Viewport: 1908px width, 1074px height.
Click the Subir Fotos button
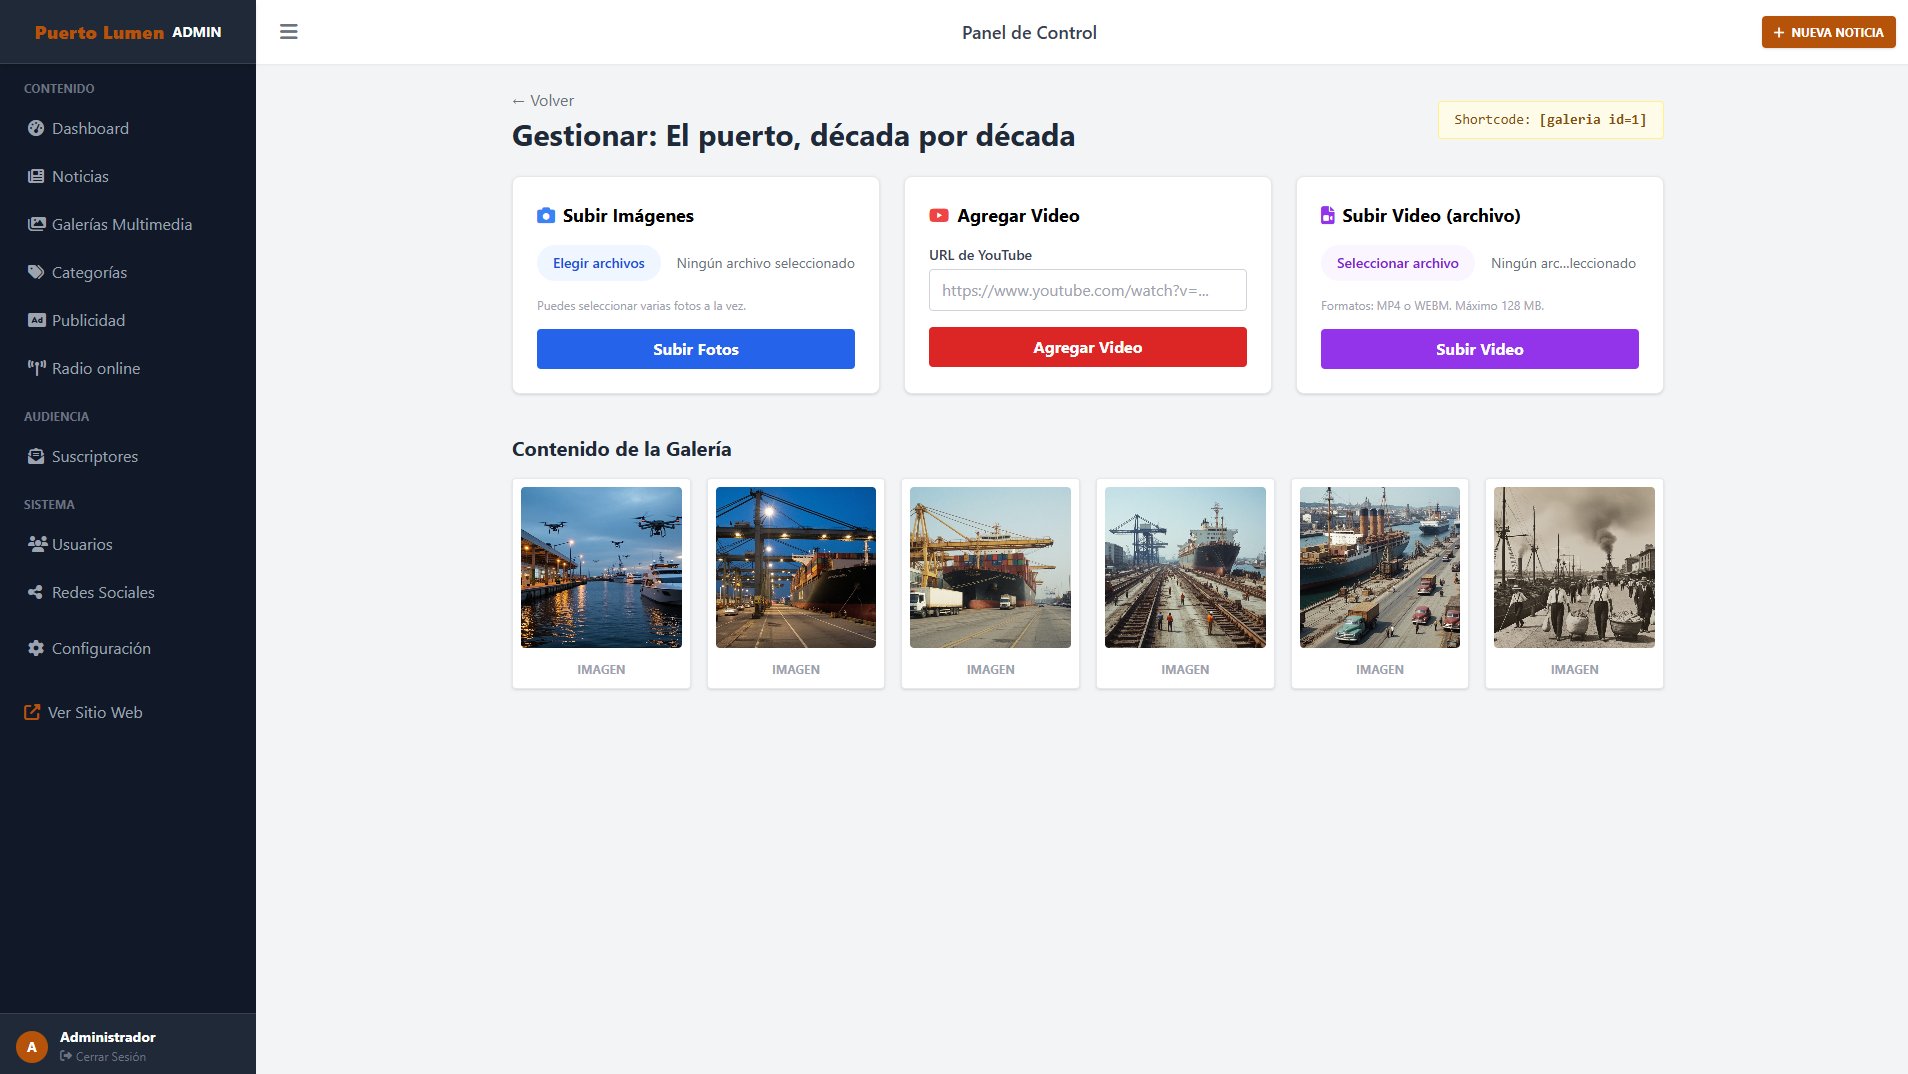(696, 349)
